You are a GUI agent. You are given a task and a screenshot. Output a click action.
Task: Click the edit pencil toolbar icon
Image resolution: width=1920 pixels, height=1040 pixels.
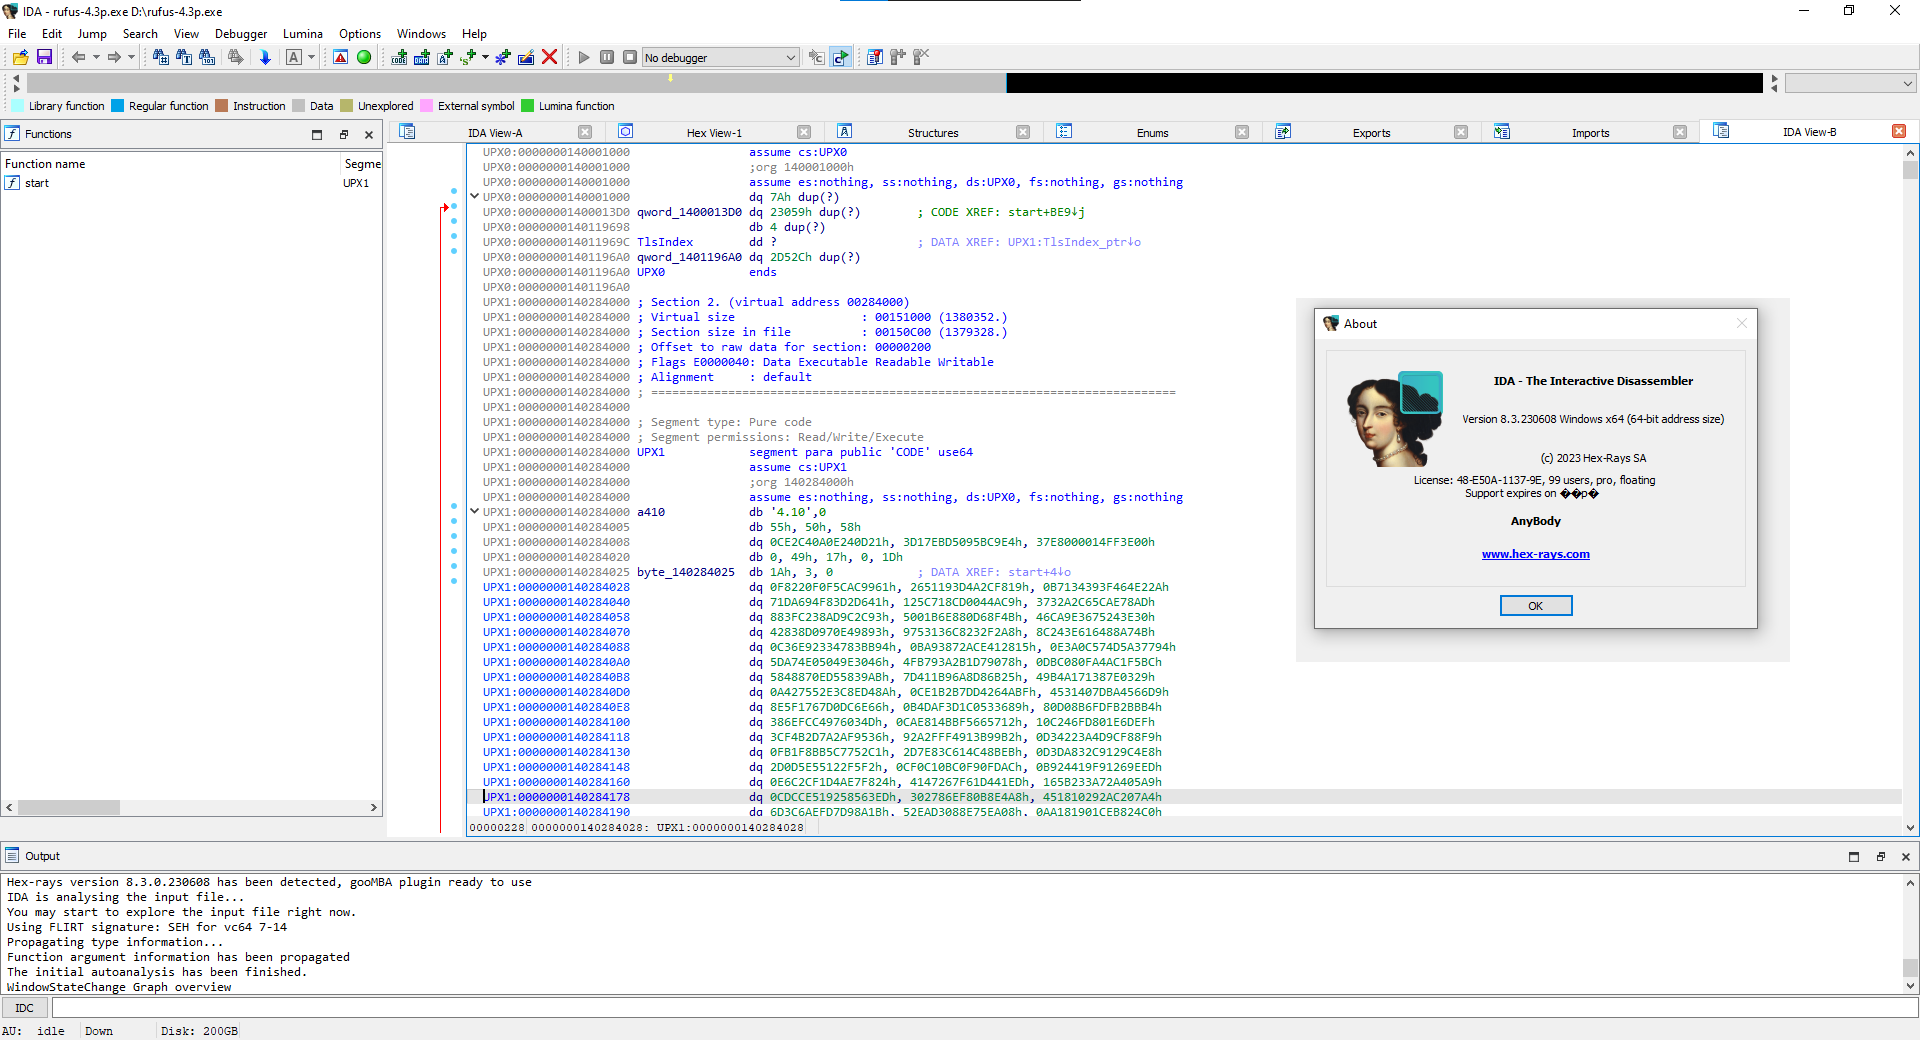526,57
